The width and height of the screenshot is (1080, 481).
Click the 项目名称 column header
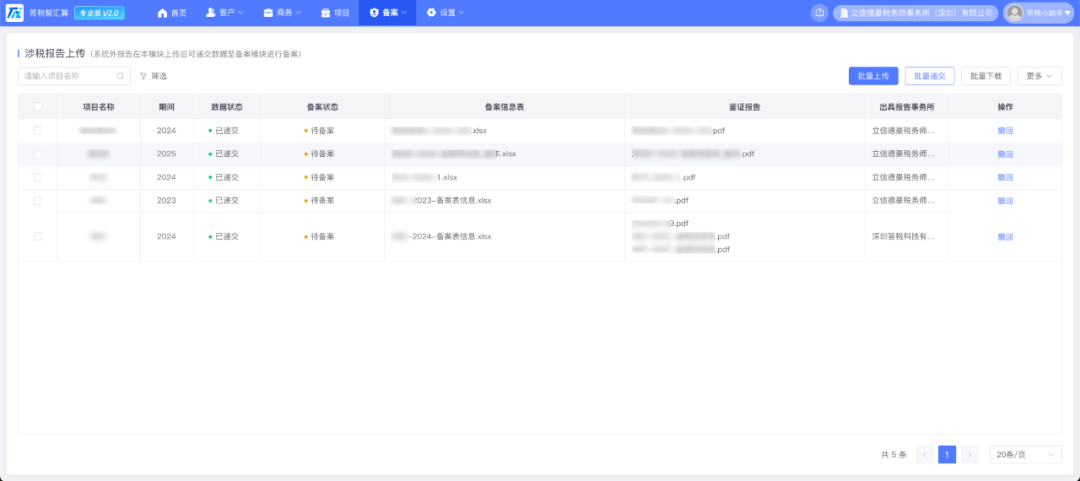98,107
